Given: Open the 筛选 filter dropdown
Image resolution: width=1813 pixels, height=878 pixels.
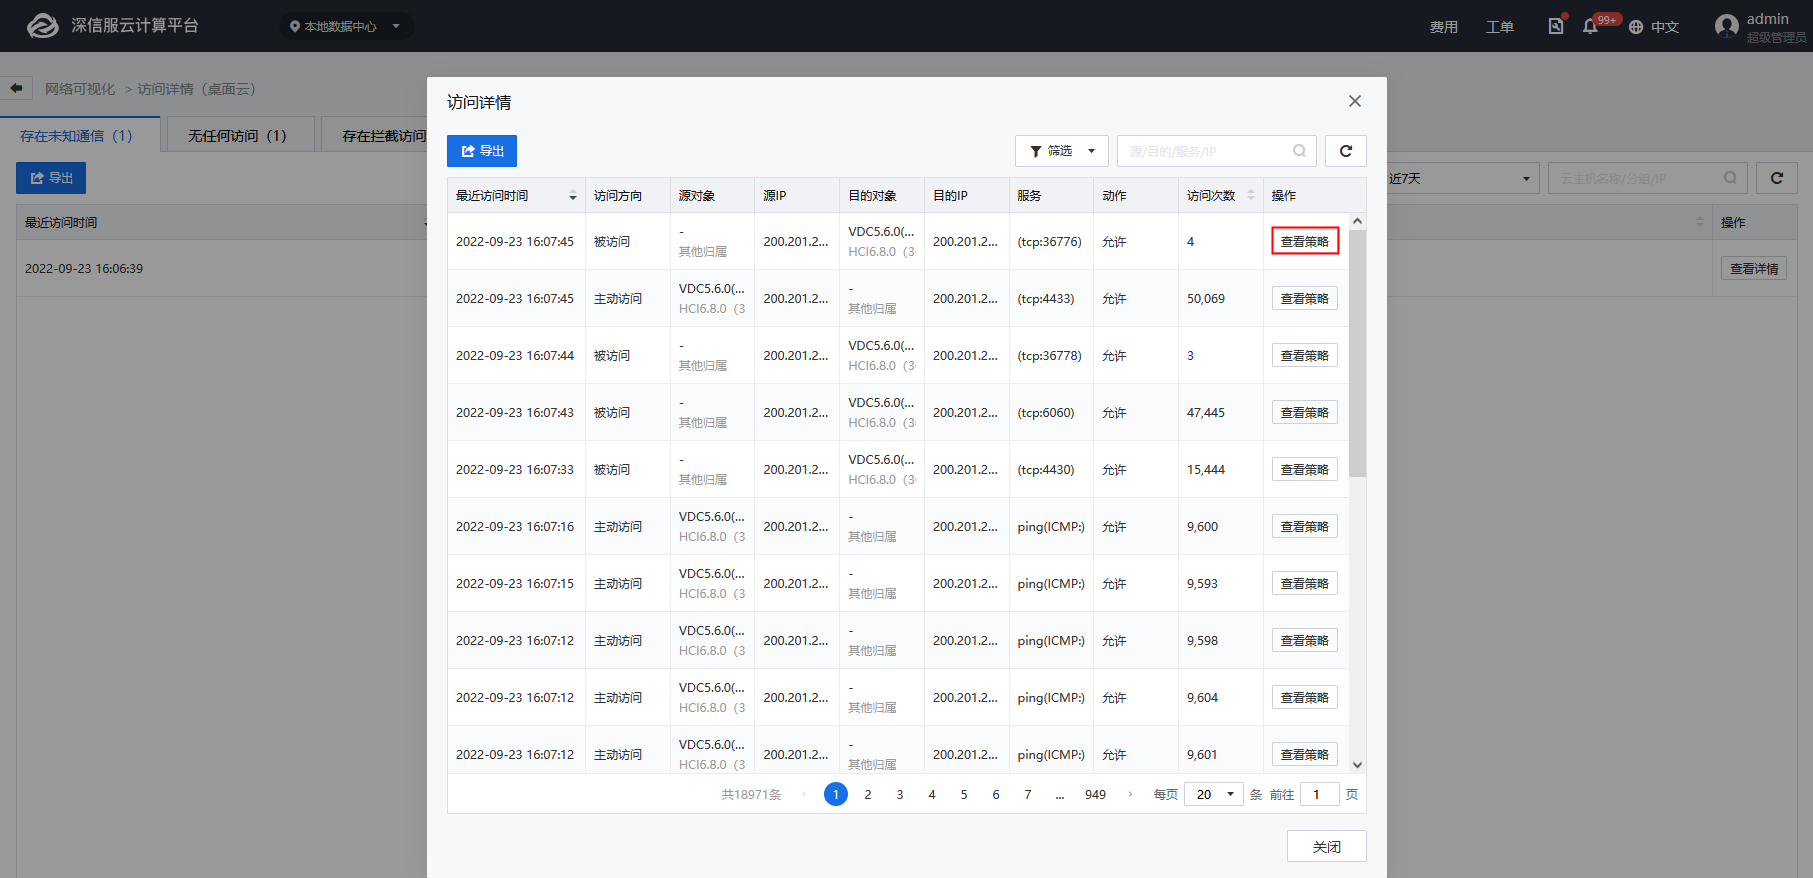Looking at the screenshot, I should point(1062,151).
